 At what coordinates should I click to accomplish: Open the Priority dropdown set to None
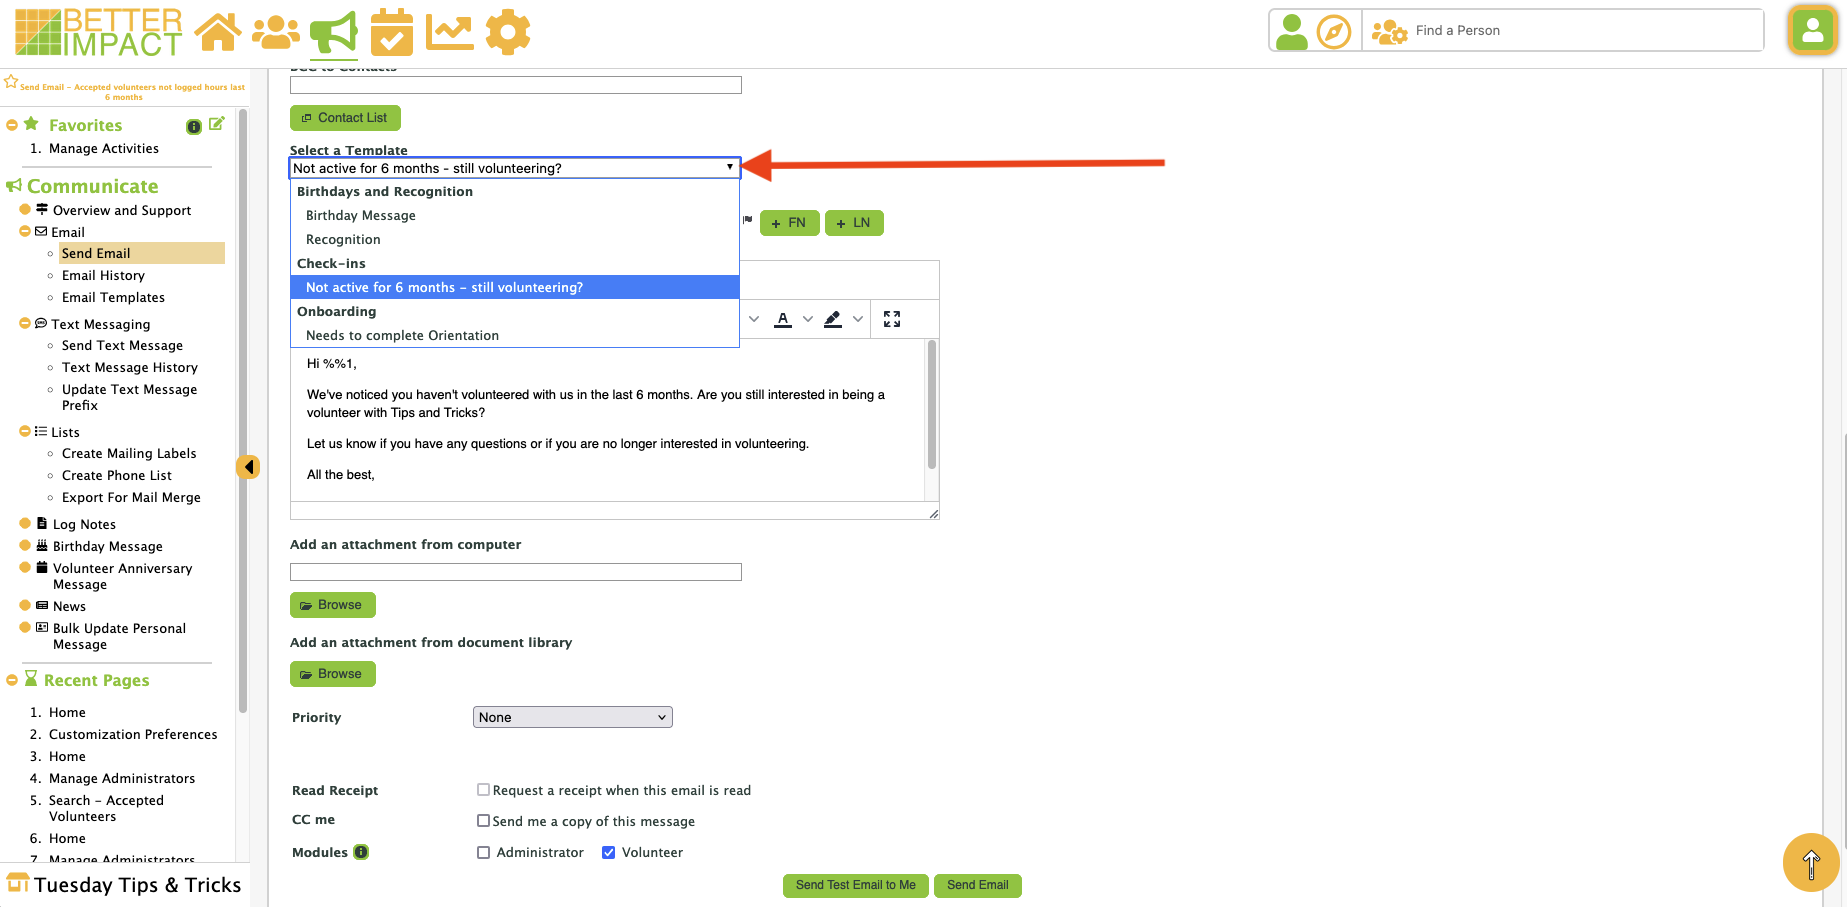(x=572, y=717)
